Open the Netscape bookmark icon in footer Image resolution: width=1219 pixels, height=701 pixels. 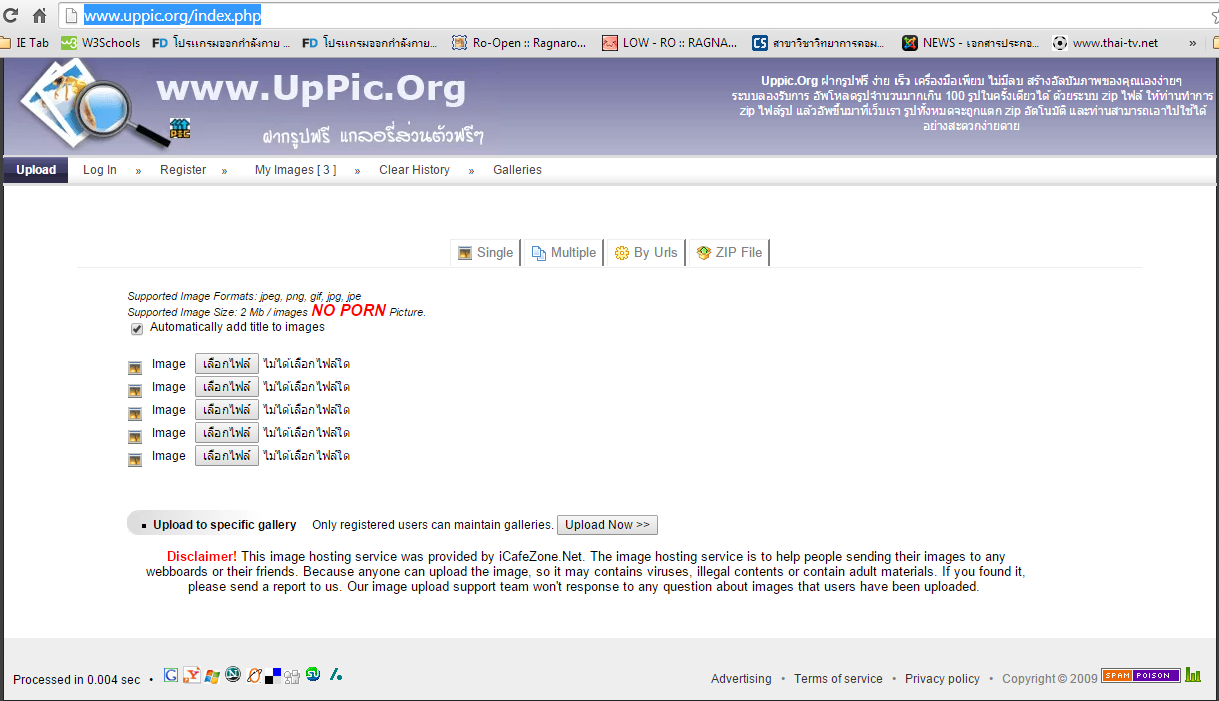[233, 674]
